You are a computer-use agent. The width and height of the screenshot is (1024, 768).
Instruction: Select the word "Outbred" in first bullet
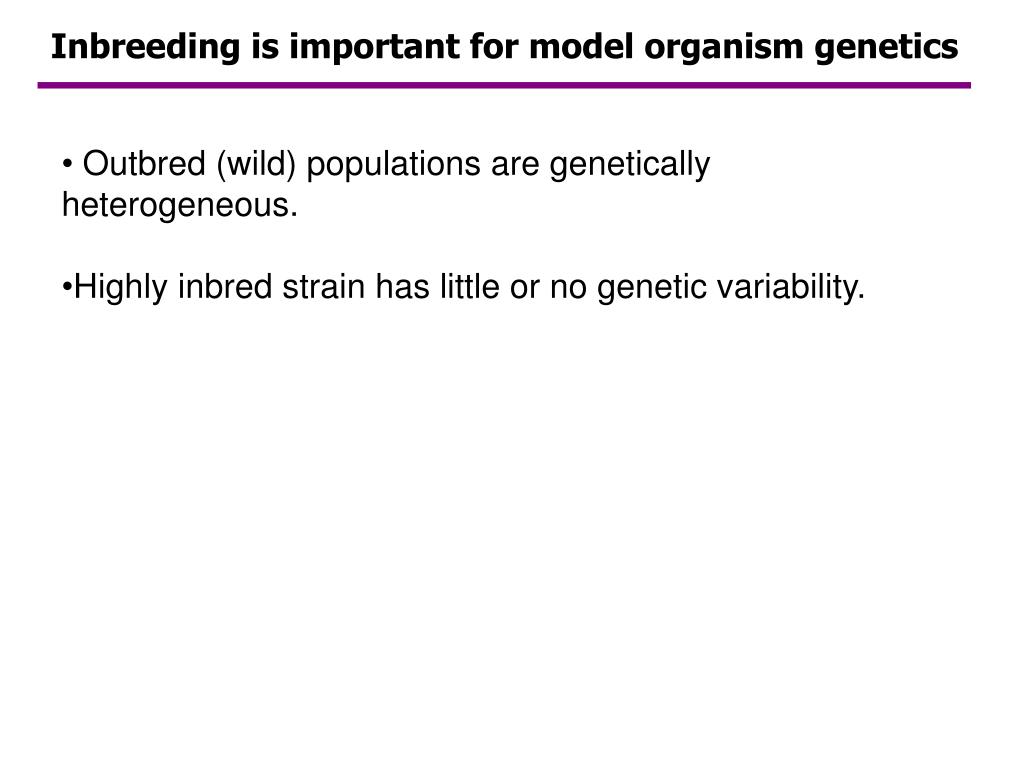coord(144,163)
